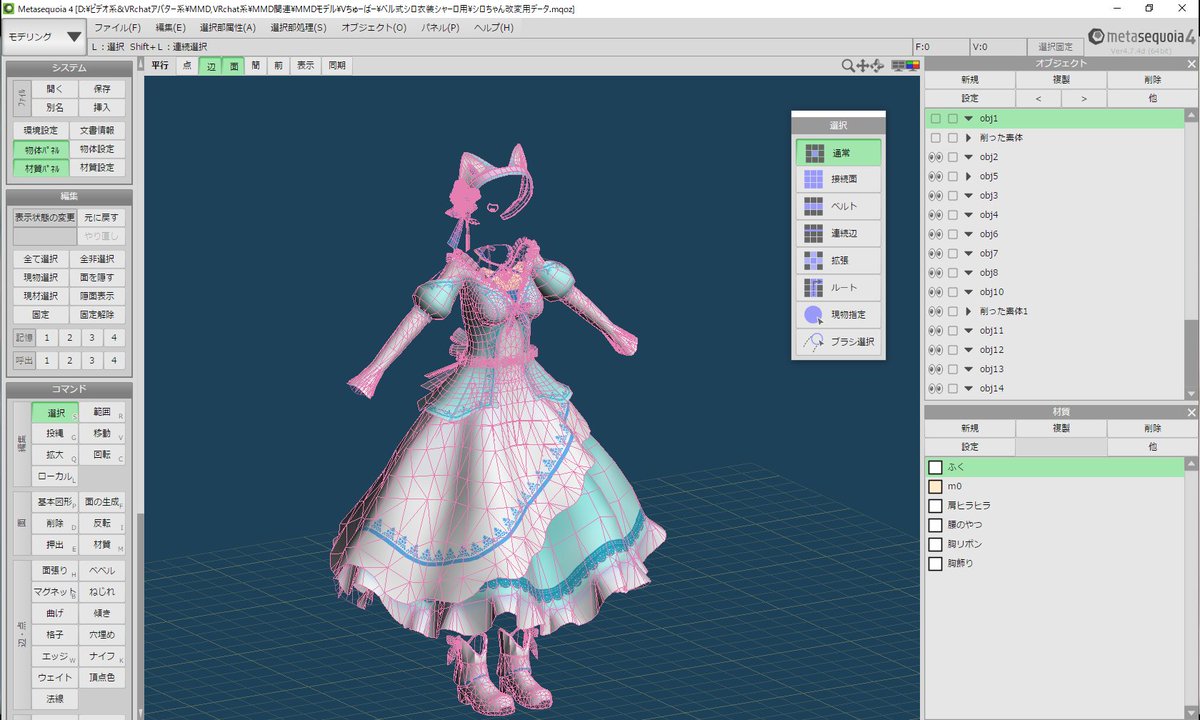
Task: Activate the ブラシ選択 brush selection tool
Action: click(x=814, y=342)
